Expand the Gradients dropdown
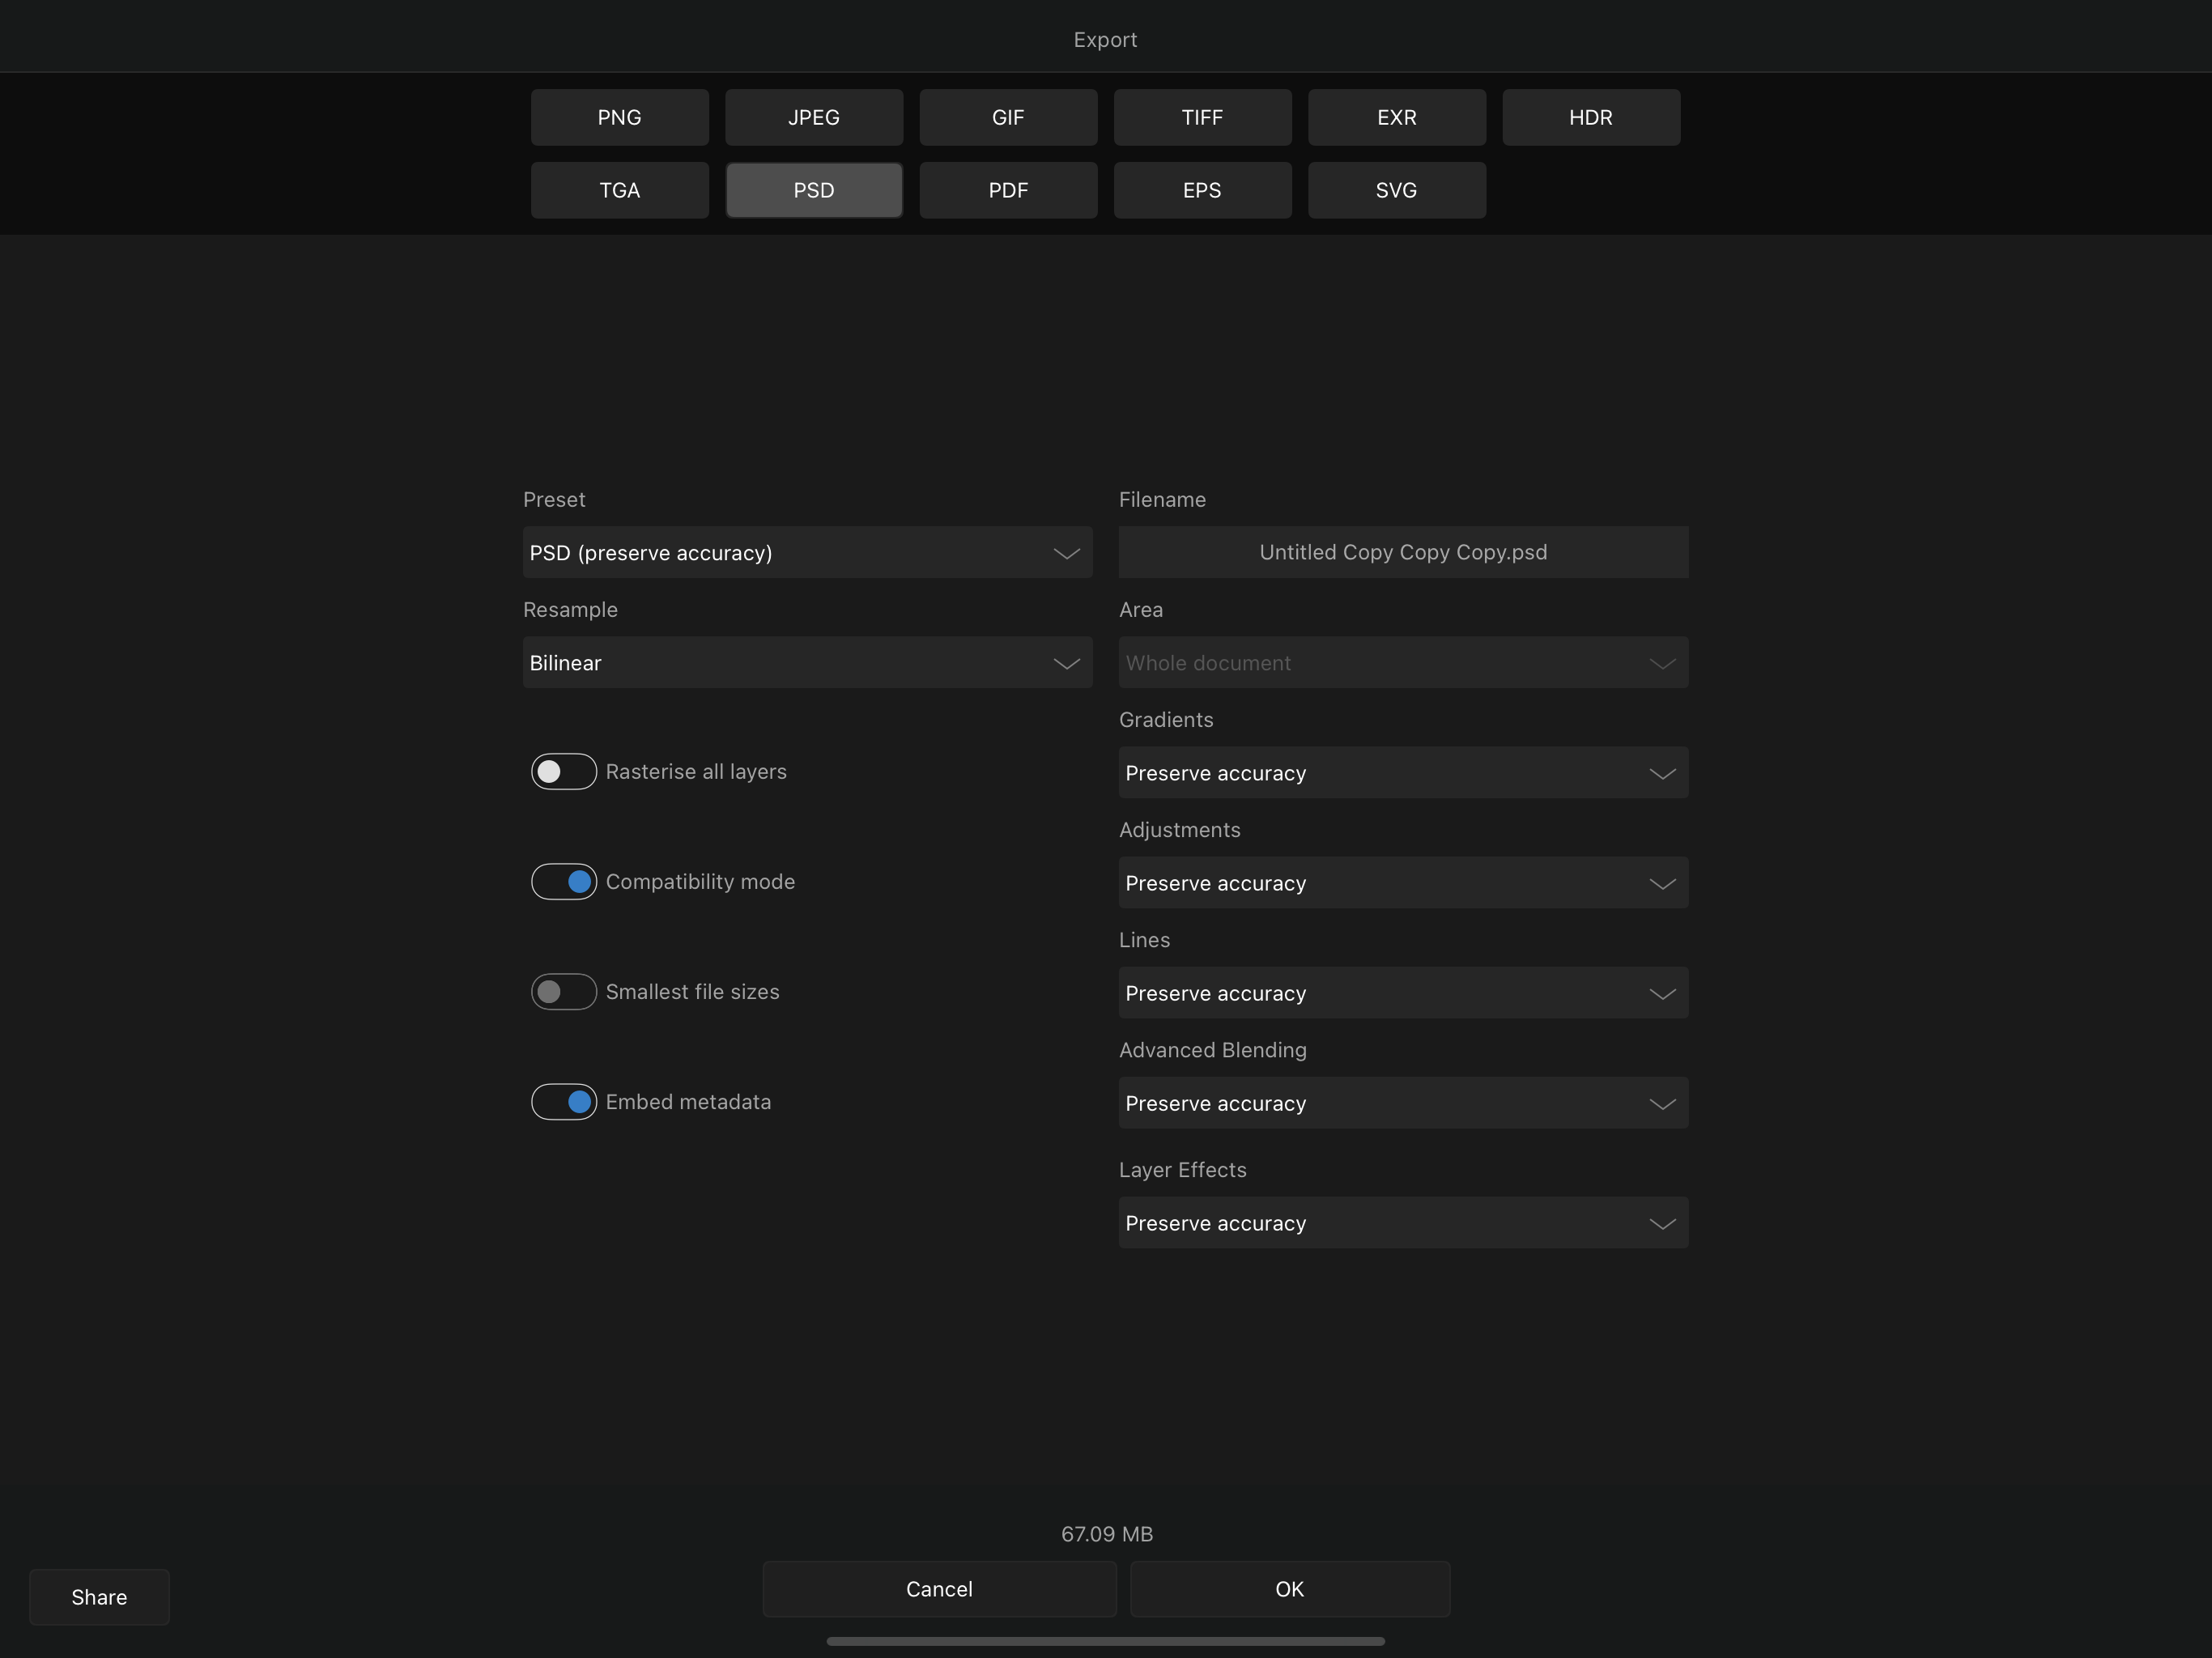The image size is (2212, 1658). (x=1403, y=772)
